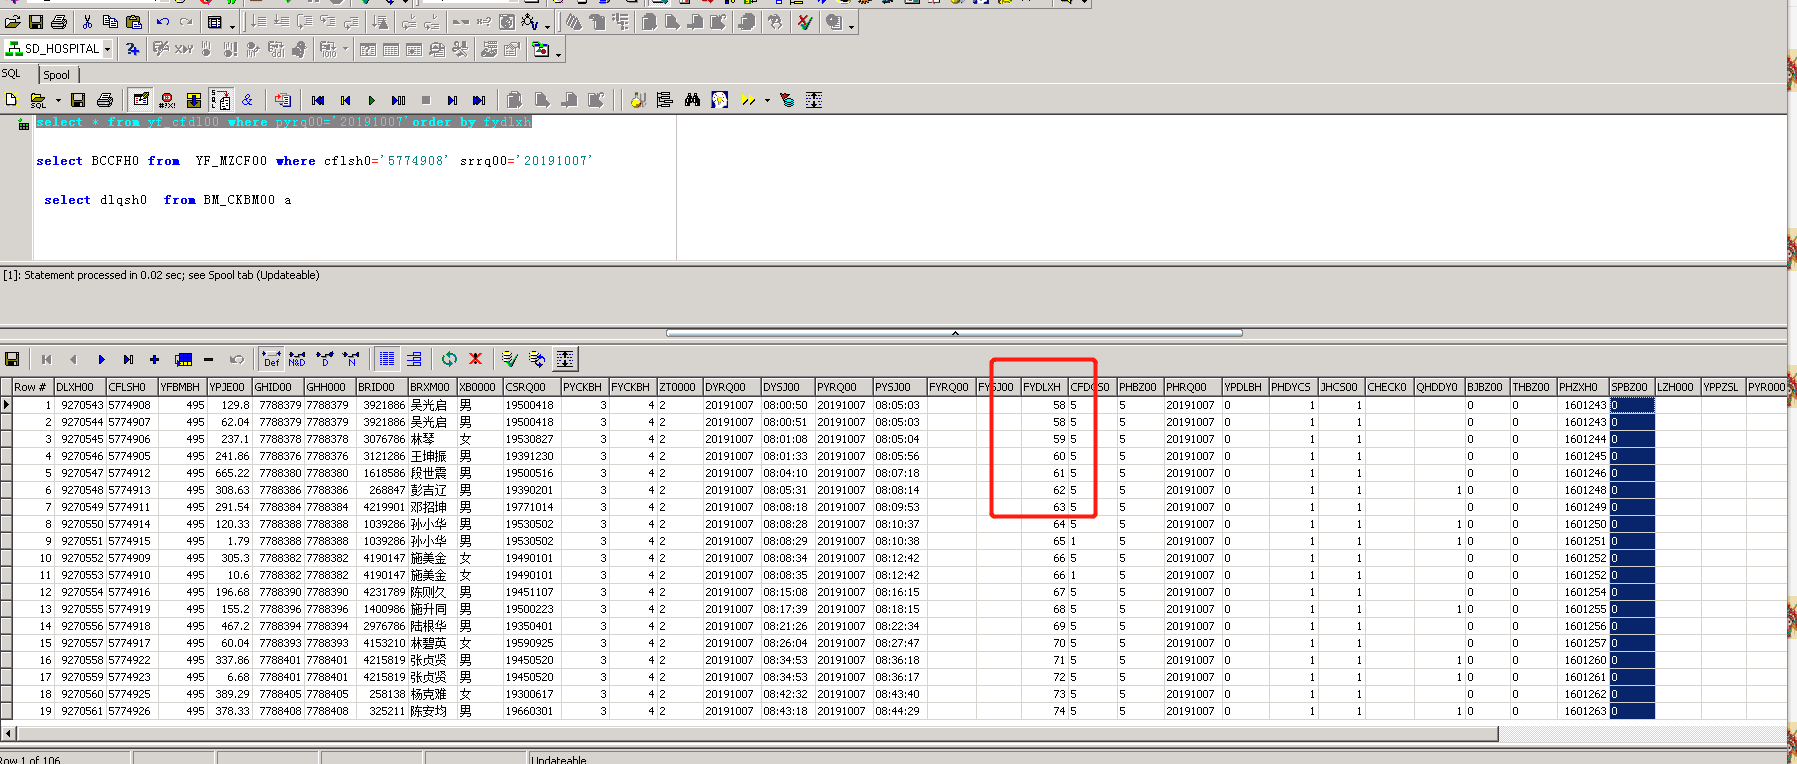The image size is (1797, 764).
Task: Expand the yellow double-arrow dropdown in editor toolbar
Action: point(767,100)
